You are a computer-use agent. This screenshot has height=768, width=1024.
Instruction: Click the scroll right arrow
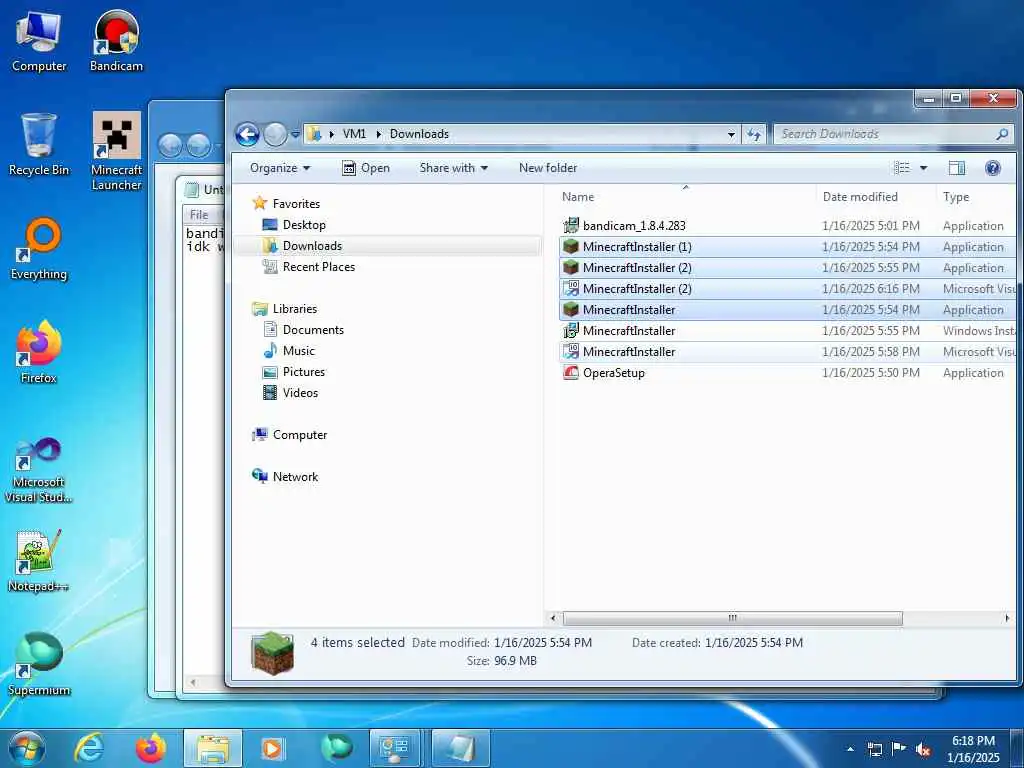[x=1006, y=618]
